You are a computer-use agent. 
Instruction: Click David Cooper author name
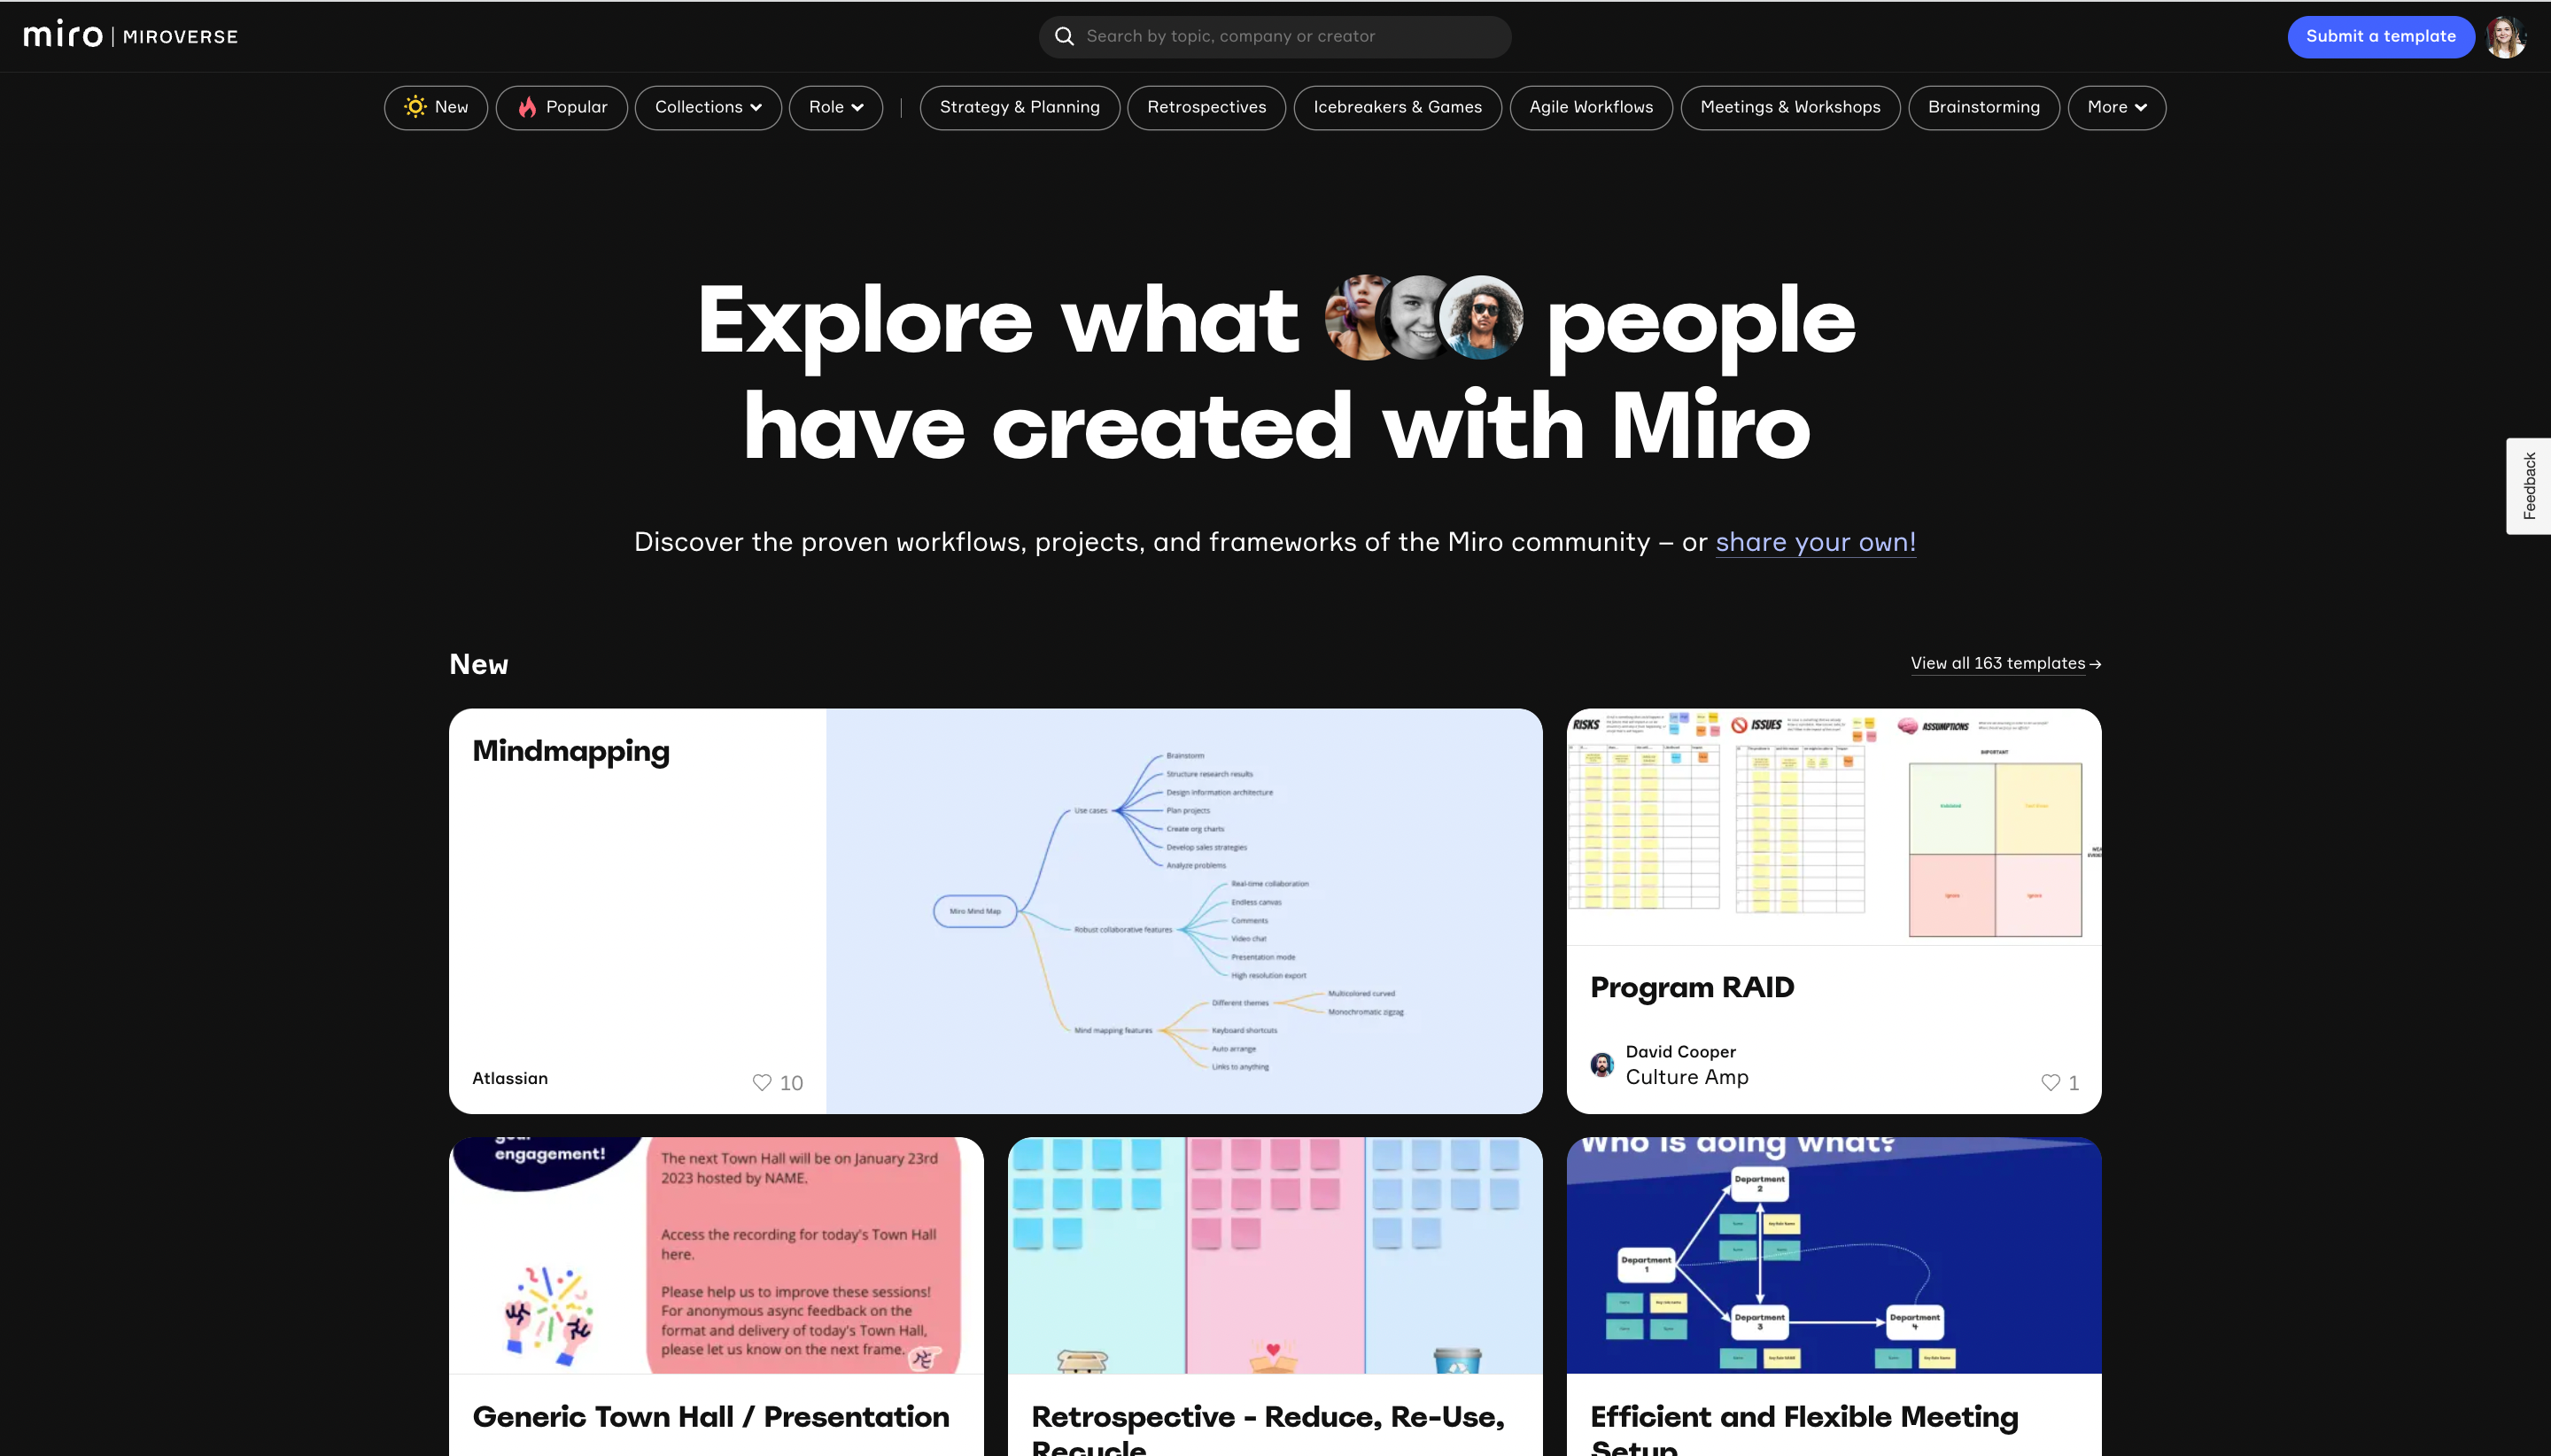click(1681, 1052)
